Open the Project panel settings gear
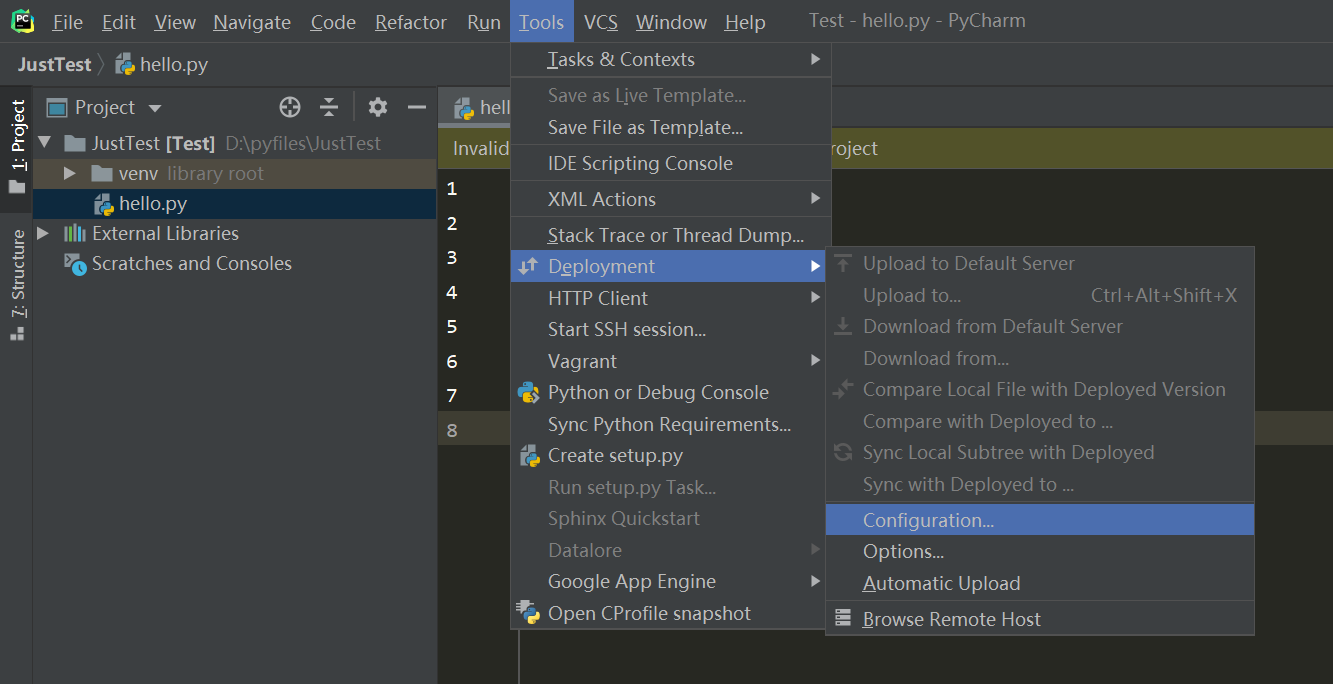Viewport: 1333px width, 684px height. pos(377,107)
